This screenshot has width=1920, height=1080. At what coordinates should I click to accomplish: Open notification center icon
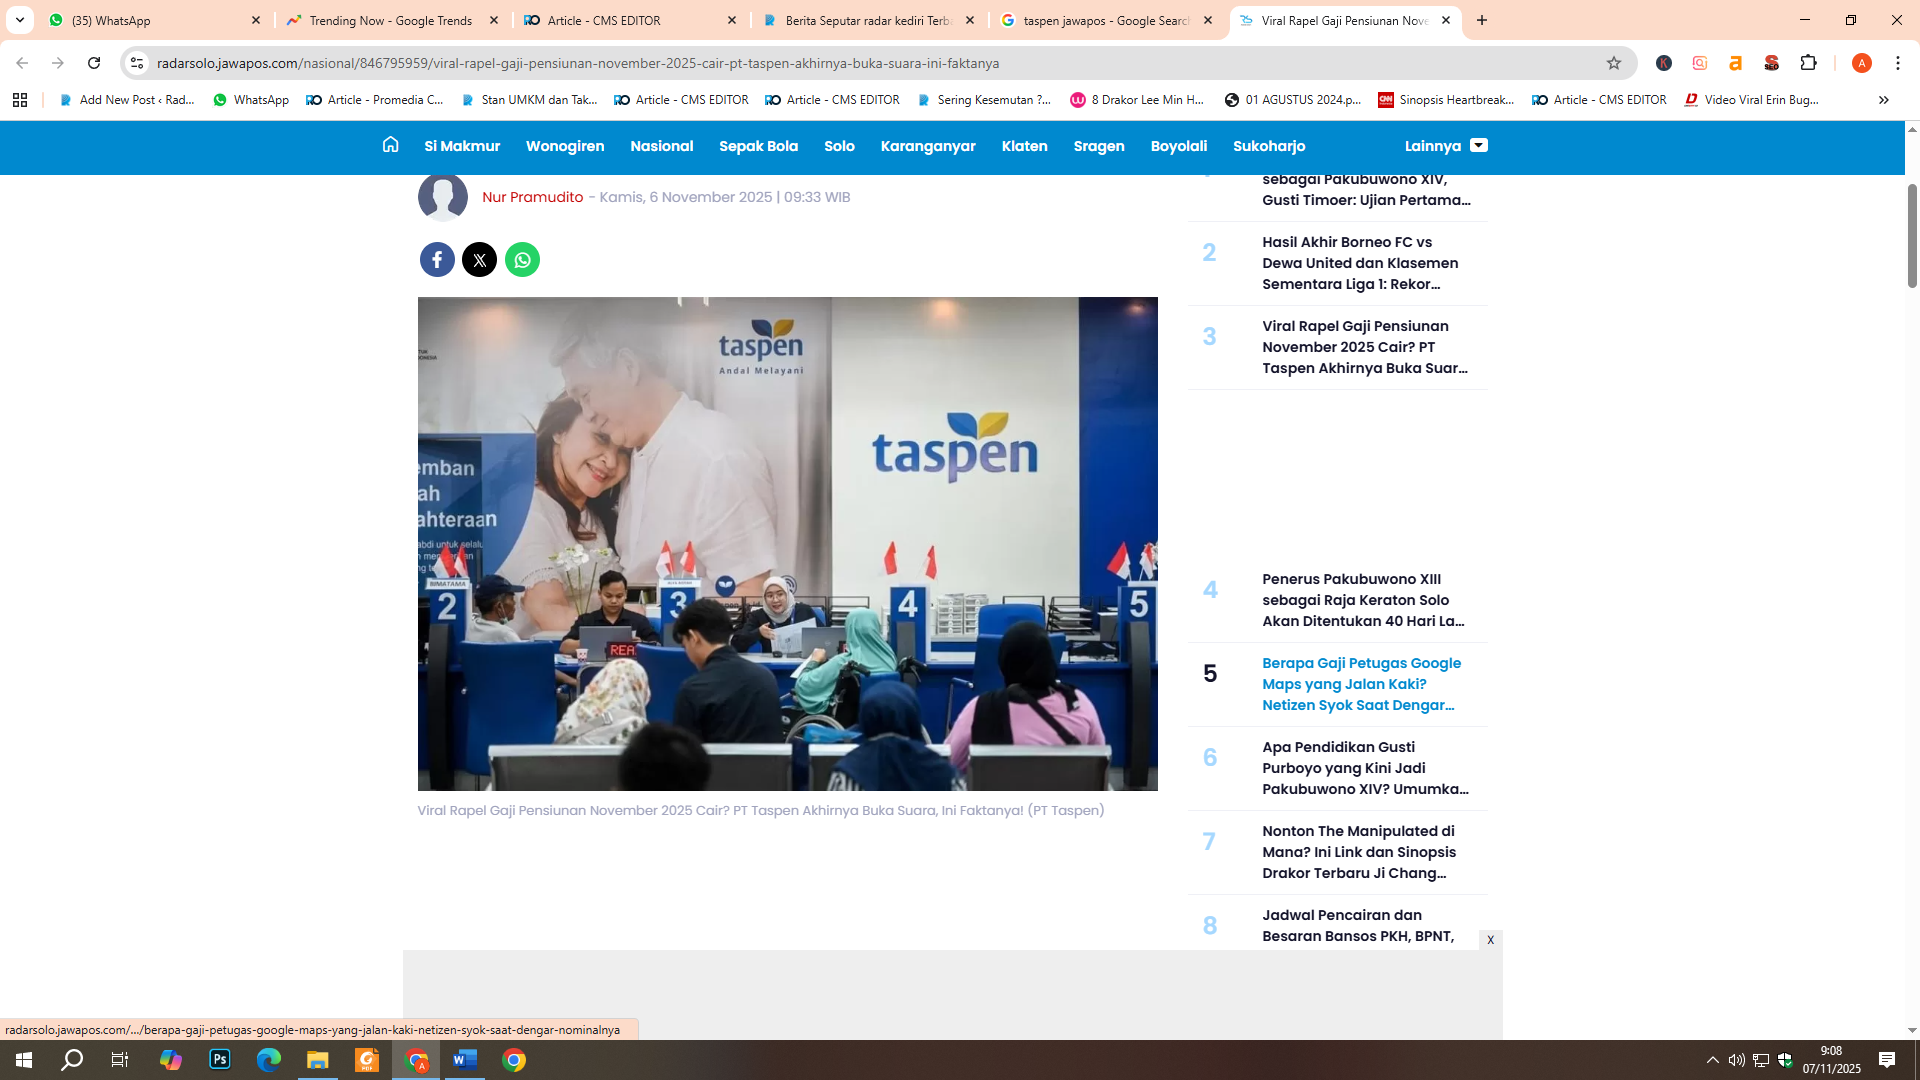(x=1887, y=1060)
